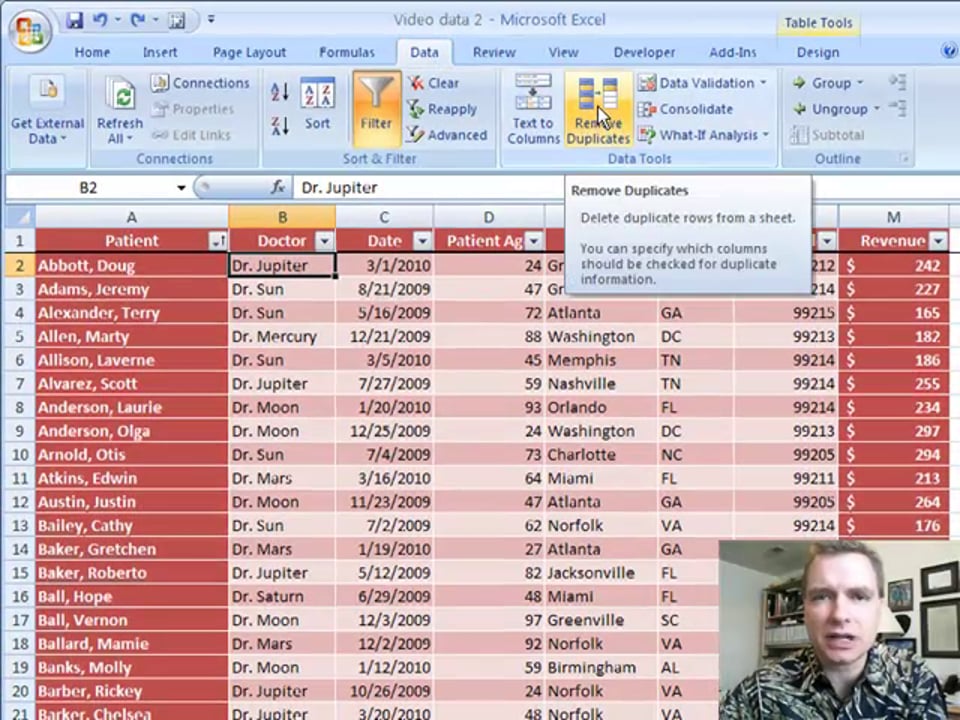Open Outline dialog launcher
This screenshot has width=960, height=720.
click(x=904, y=159)
